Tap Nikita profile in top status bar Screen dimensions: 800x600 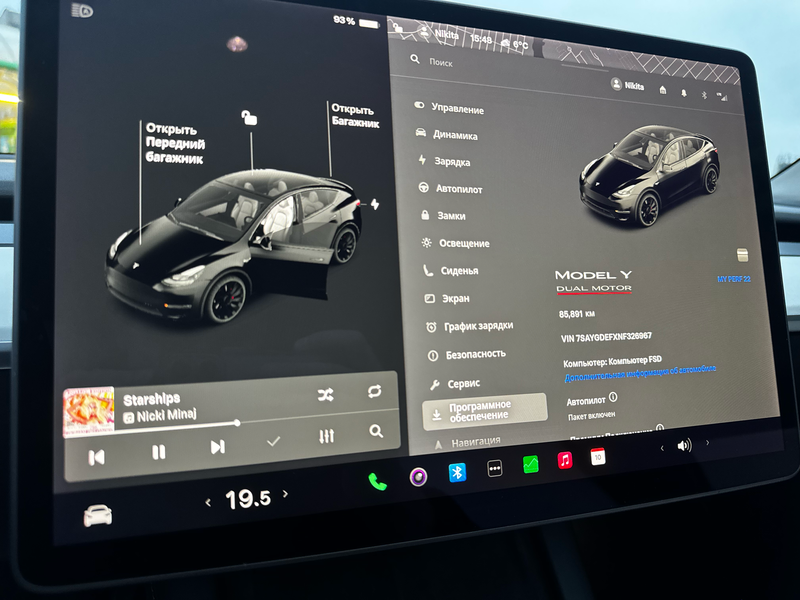point(440,33)
